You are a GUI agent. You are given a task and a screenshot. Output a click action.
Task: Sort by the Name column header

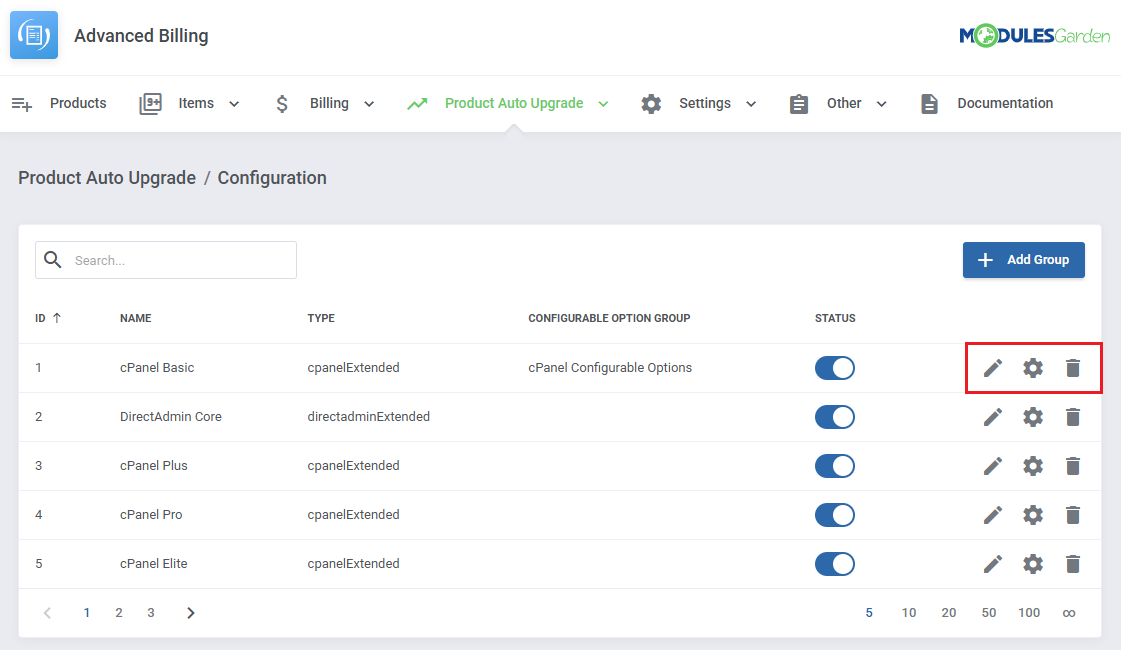click(136, 318)
